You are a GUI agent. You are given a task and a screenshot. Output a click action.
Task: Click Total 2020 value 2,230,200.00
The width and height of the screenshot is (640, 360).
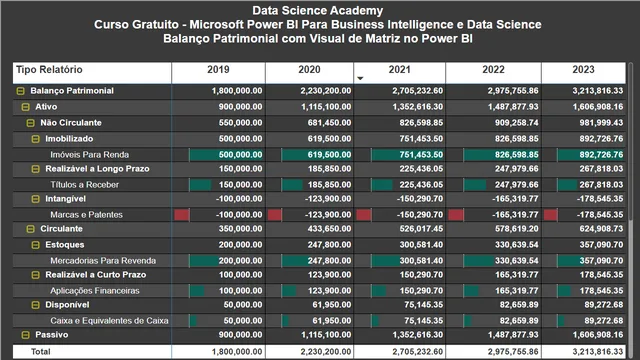click(326, 351)
